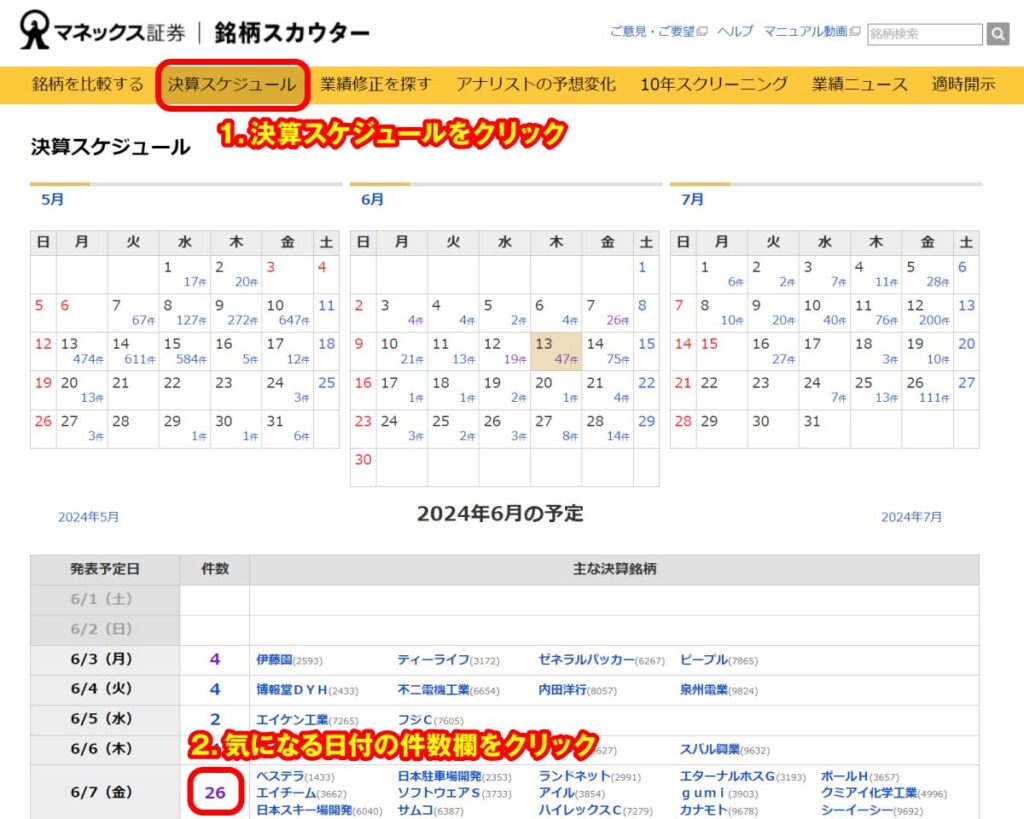Open 日本駐車場開発(2353) stock link
1024x819 pixels.
coord(454,777)
